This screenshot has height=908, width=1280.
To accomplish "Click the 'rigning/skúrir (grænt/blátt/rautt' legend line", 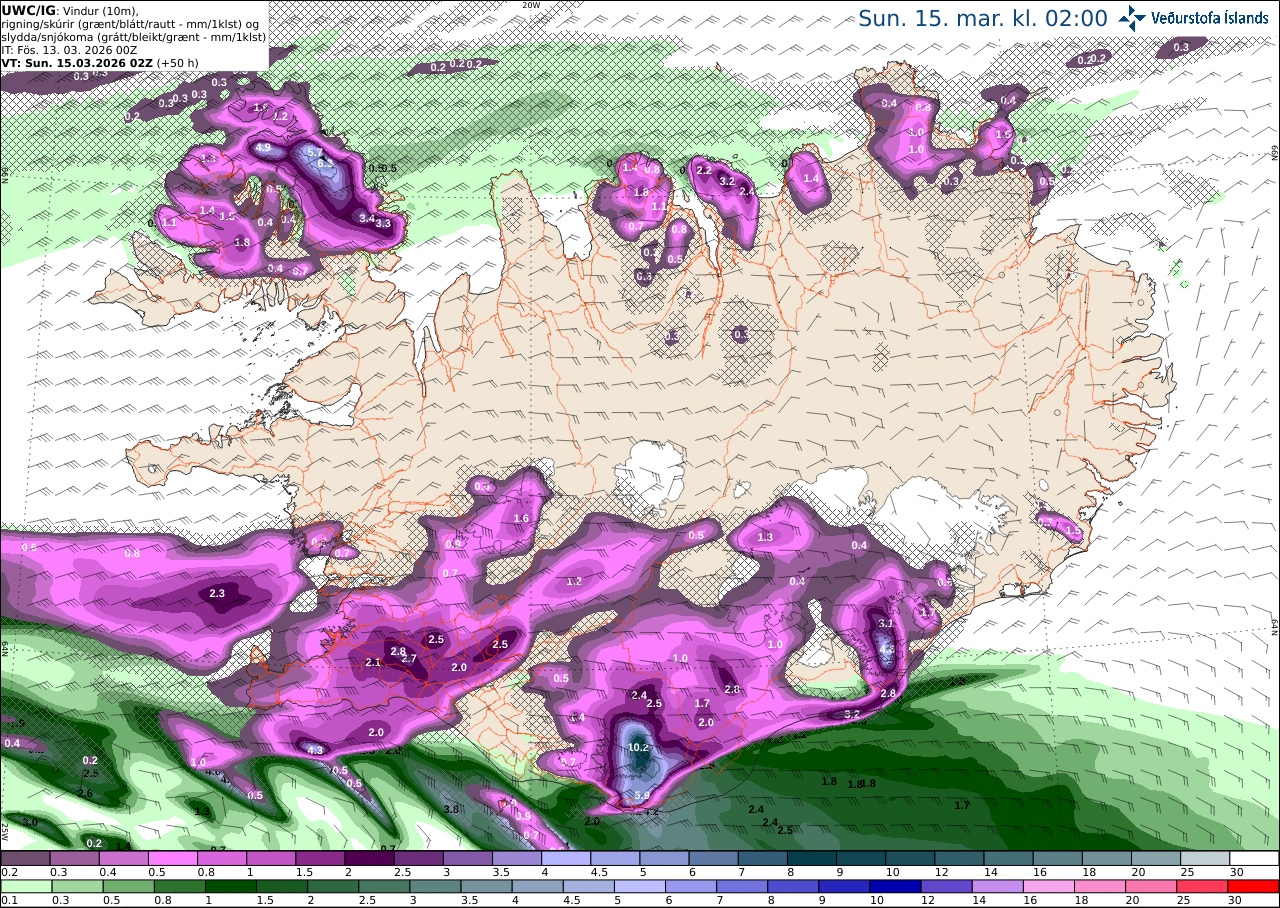I will click(x=129, y=24).
